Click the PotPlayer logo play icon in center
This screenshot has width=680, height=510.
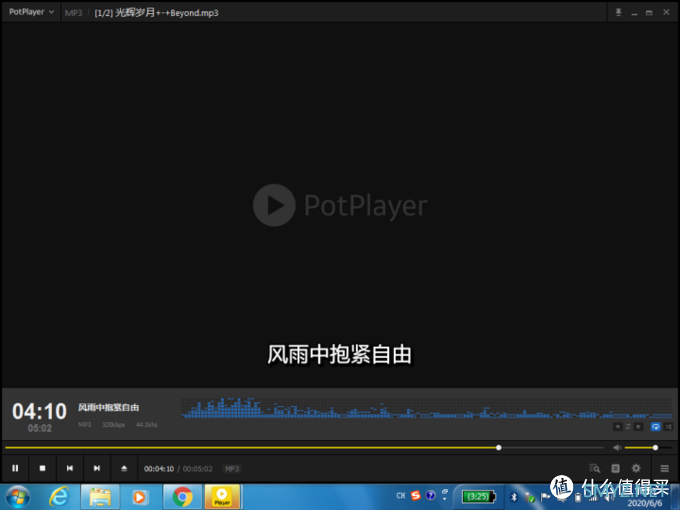click(x=274, y=205)
